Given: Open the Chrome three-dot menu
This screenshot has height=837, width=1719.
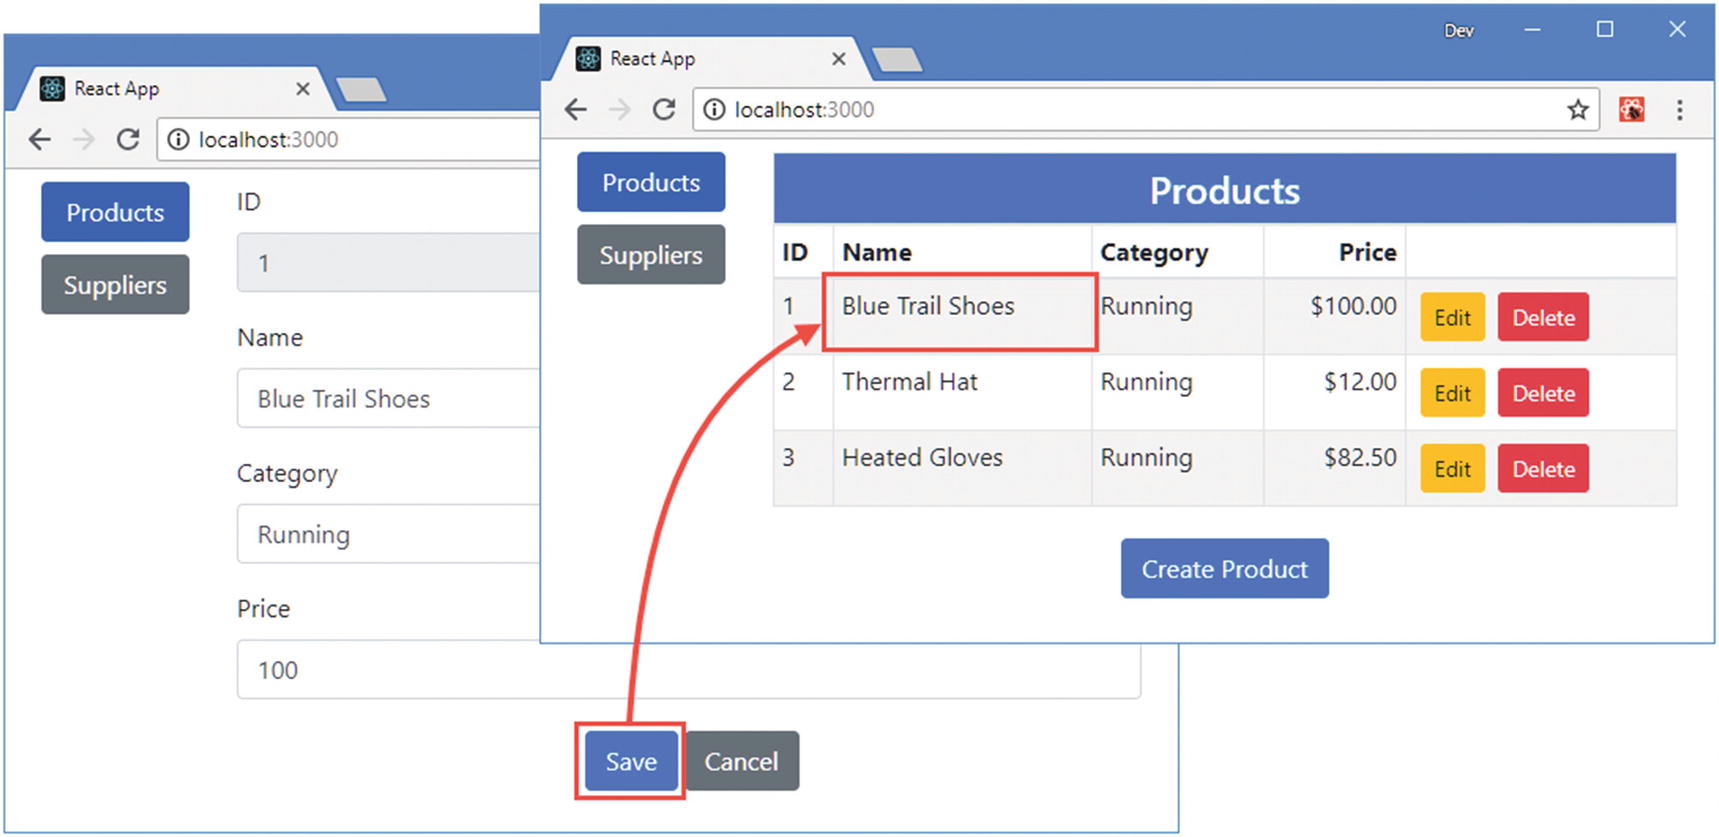Looking at the screenshot, I should tap(1679, 110).
